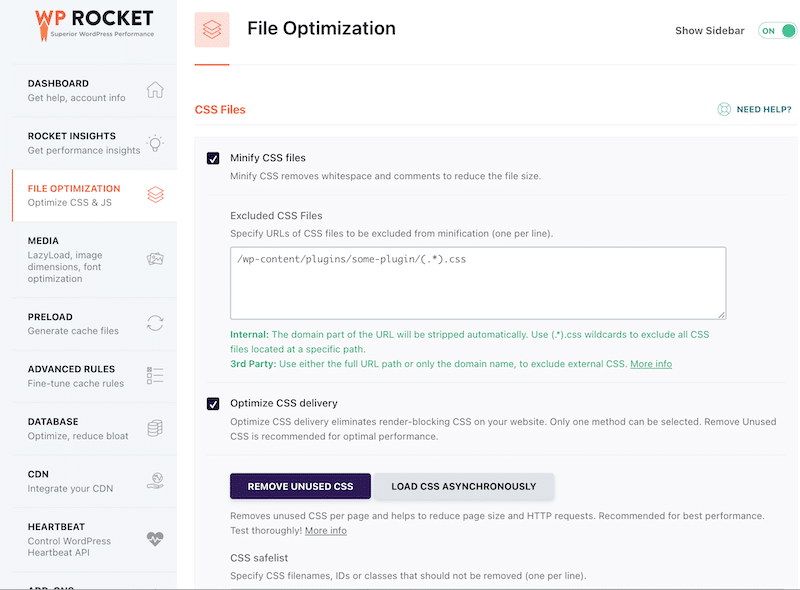The width and height of the screenshot is (800, 590).
Task: Uncheck Minify CSS files
Action: (x=213, y=157)
